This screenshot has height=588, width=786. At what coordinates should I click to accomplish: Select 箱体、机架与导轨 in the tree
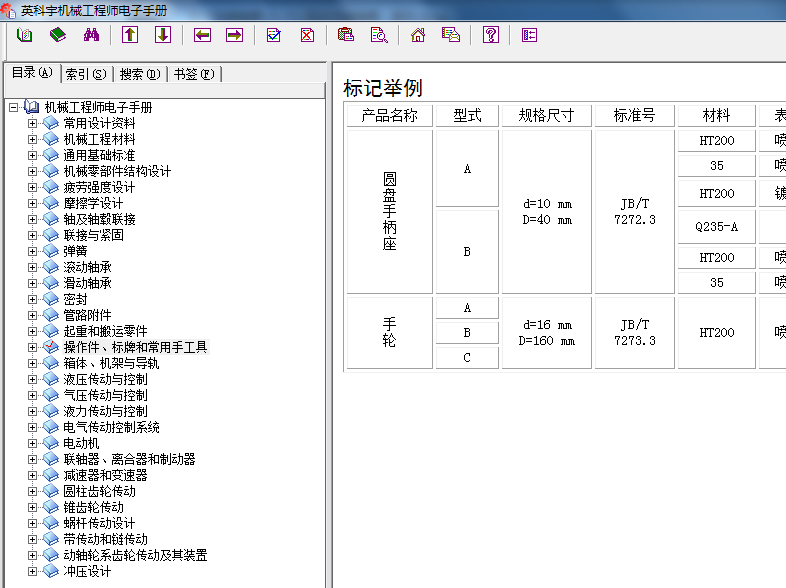[111, 363]
